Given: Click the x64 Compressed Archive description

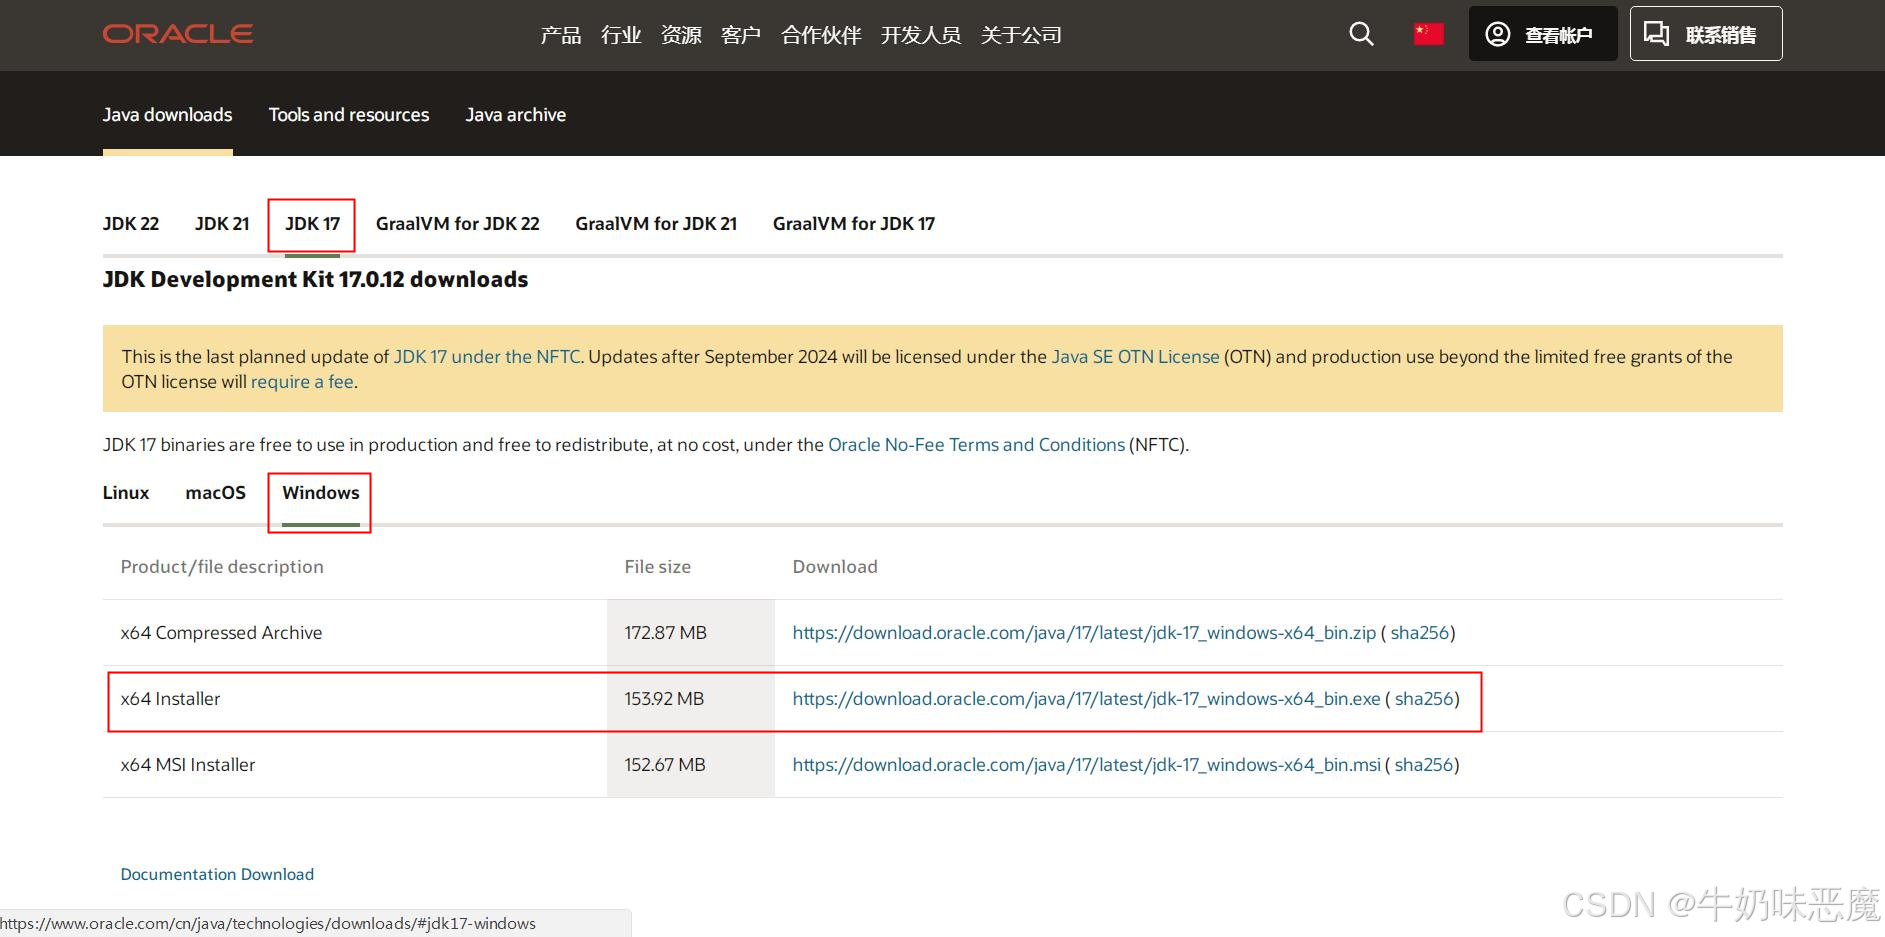Looking at the screenshot, I should [221, 633].
